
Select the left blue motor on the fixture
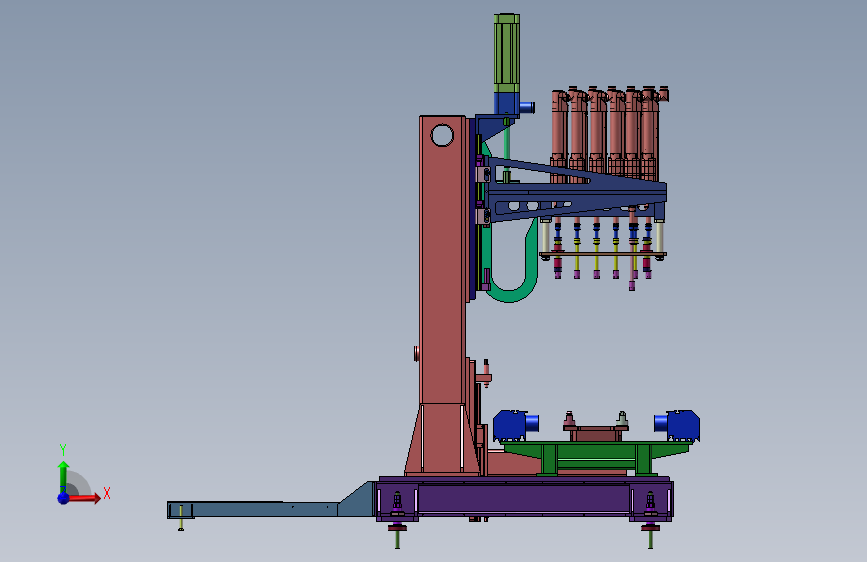pyautogui.click(x=515, y=425)
